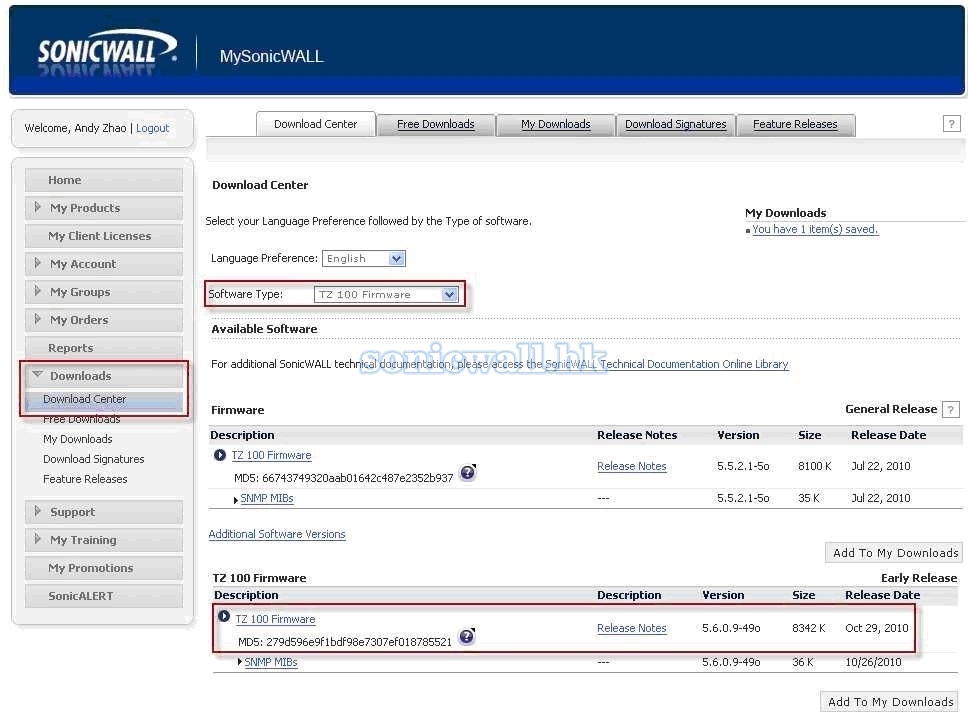Click version text 5.5.2.1-5o in firmware row
The width and height of the screenshot is (969, 715).
743,466
